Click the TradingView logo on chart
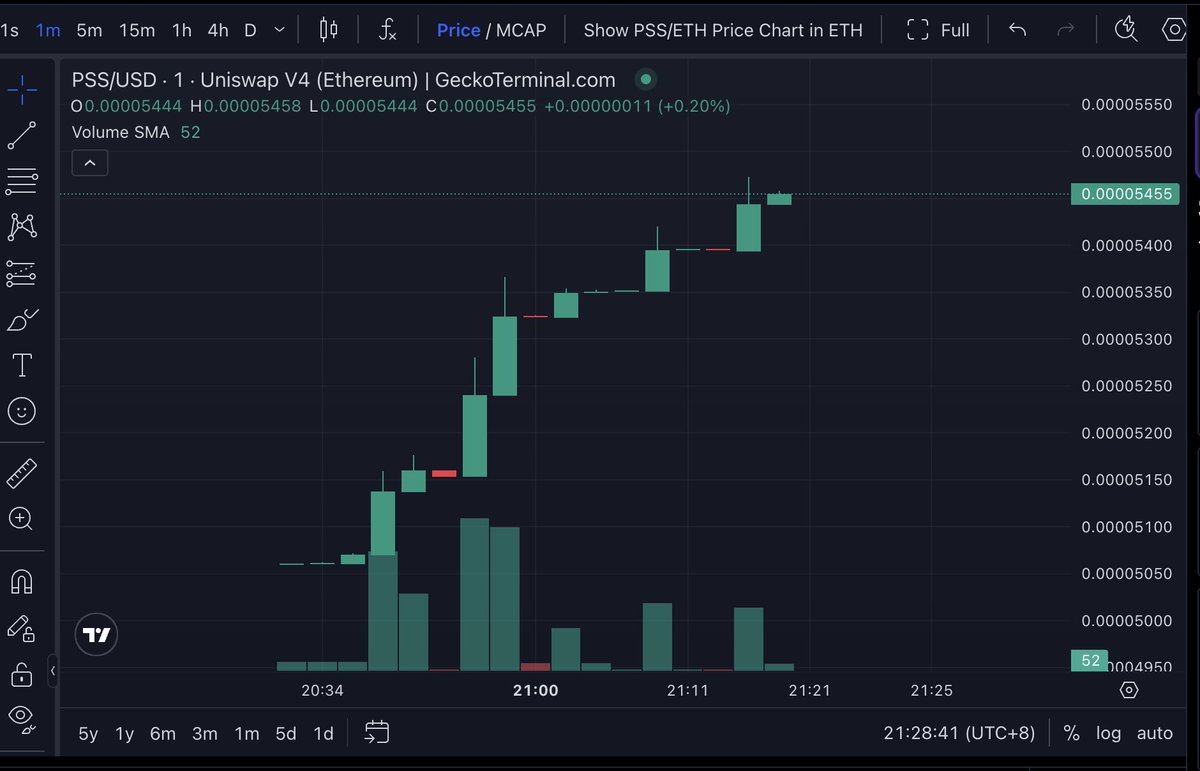This screenshot has width=1200, height=771. click(x=97, y=635)
